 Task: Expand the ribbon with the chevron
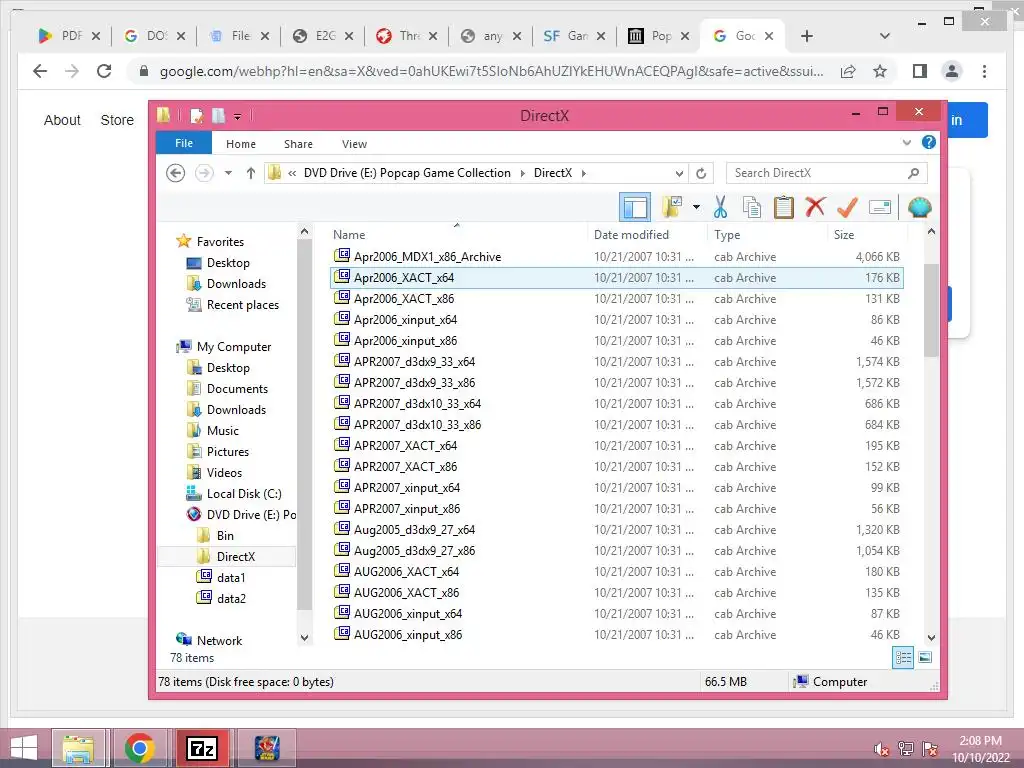point(906,142)
